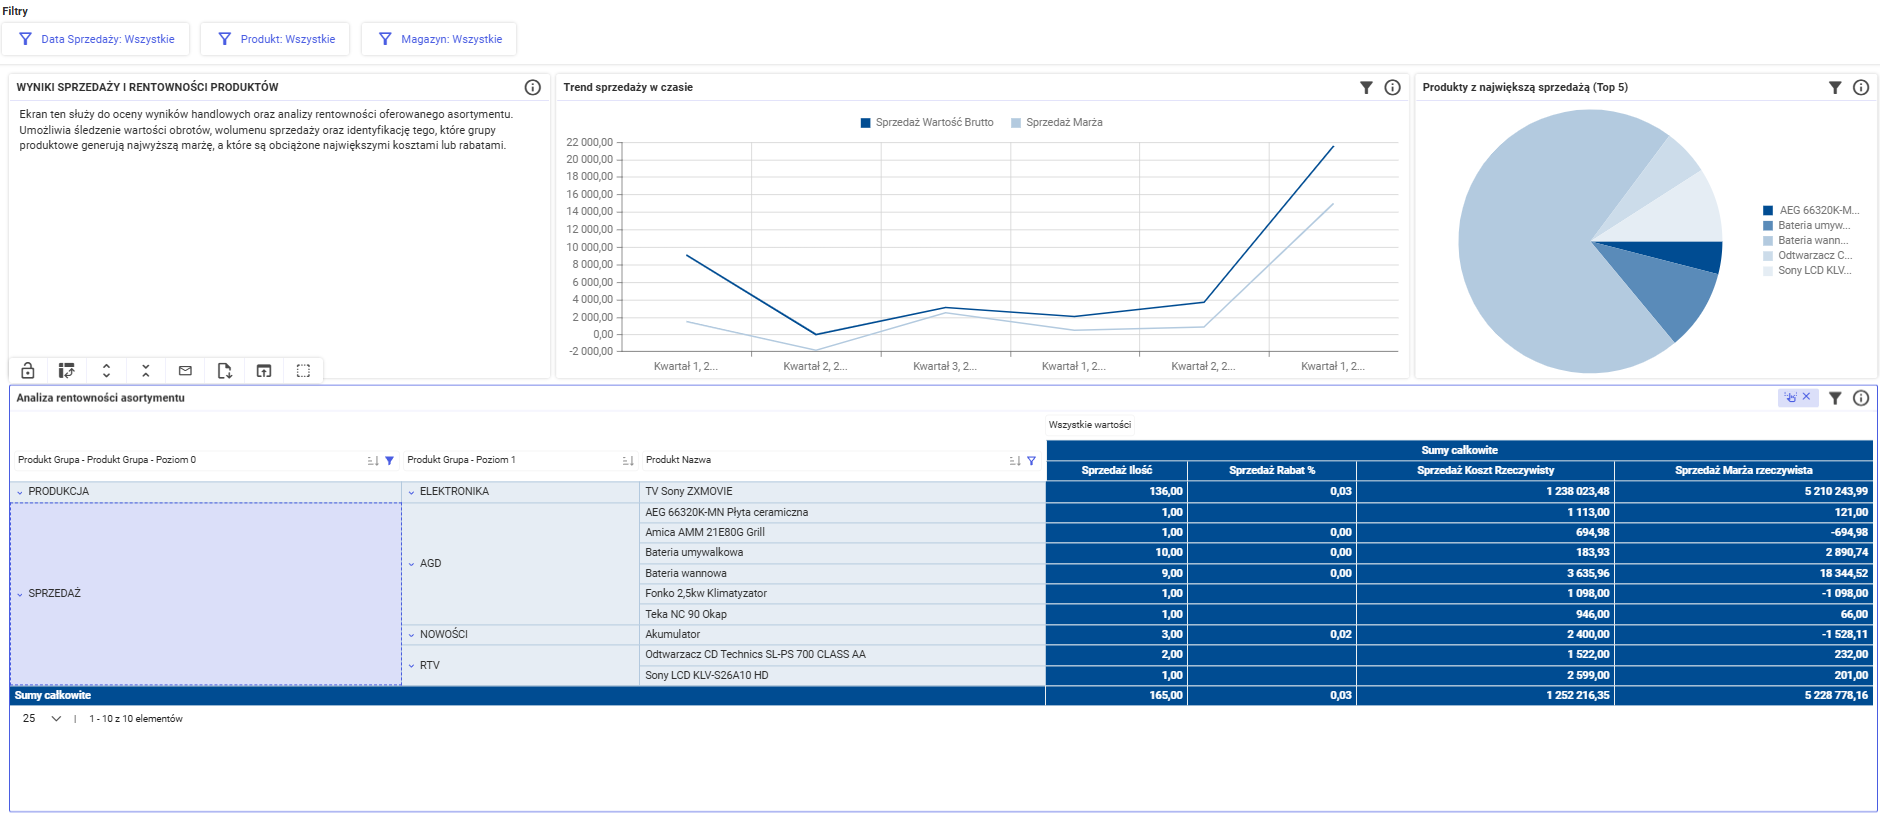
Task: Click the collapse all rows icon
Action: pyautogui.click(x=146, y=371)
